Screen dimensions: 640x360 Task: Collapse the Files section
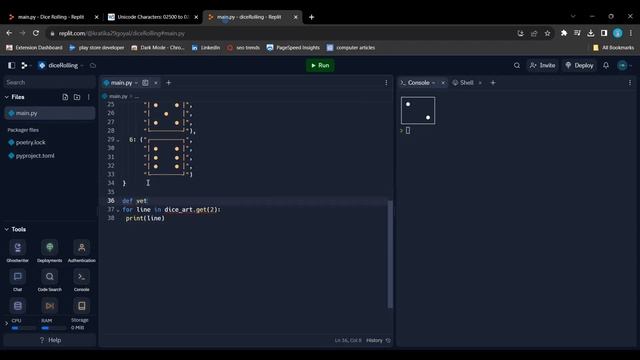[x=7, y=97]
